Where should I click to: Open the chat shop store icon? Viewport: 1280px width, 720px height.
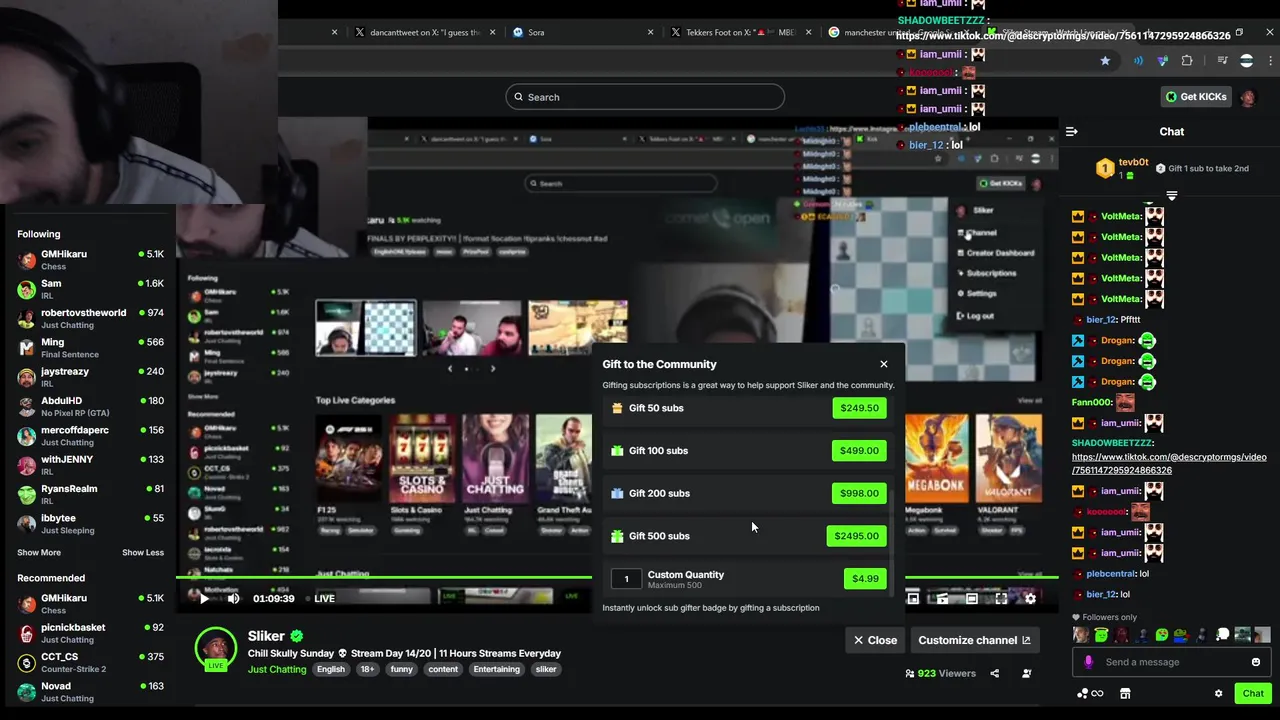coord(1125,694)
